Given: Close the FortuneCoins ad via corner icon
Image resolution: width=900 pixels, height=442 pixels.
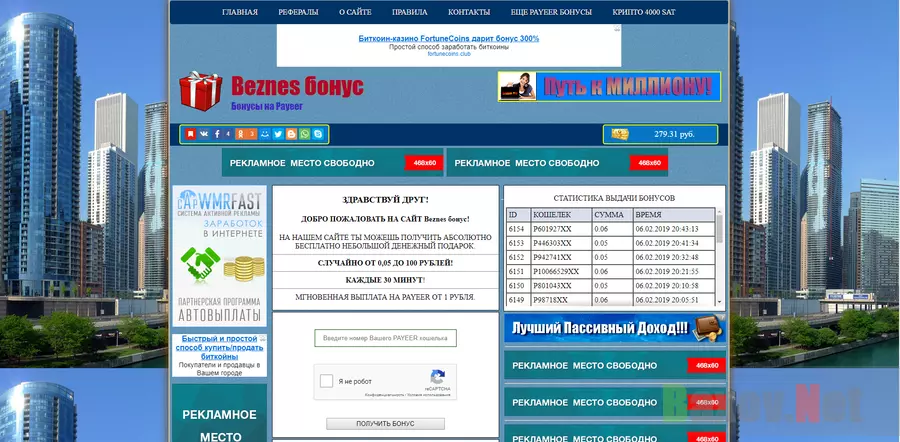Looking at the screenshot, I should tap(617, 28).
